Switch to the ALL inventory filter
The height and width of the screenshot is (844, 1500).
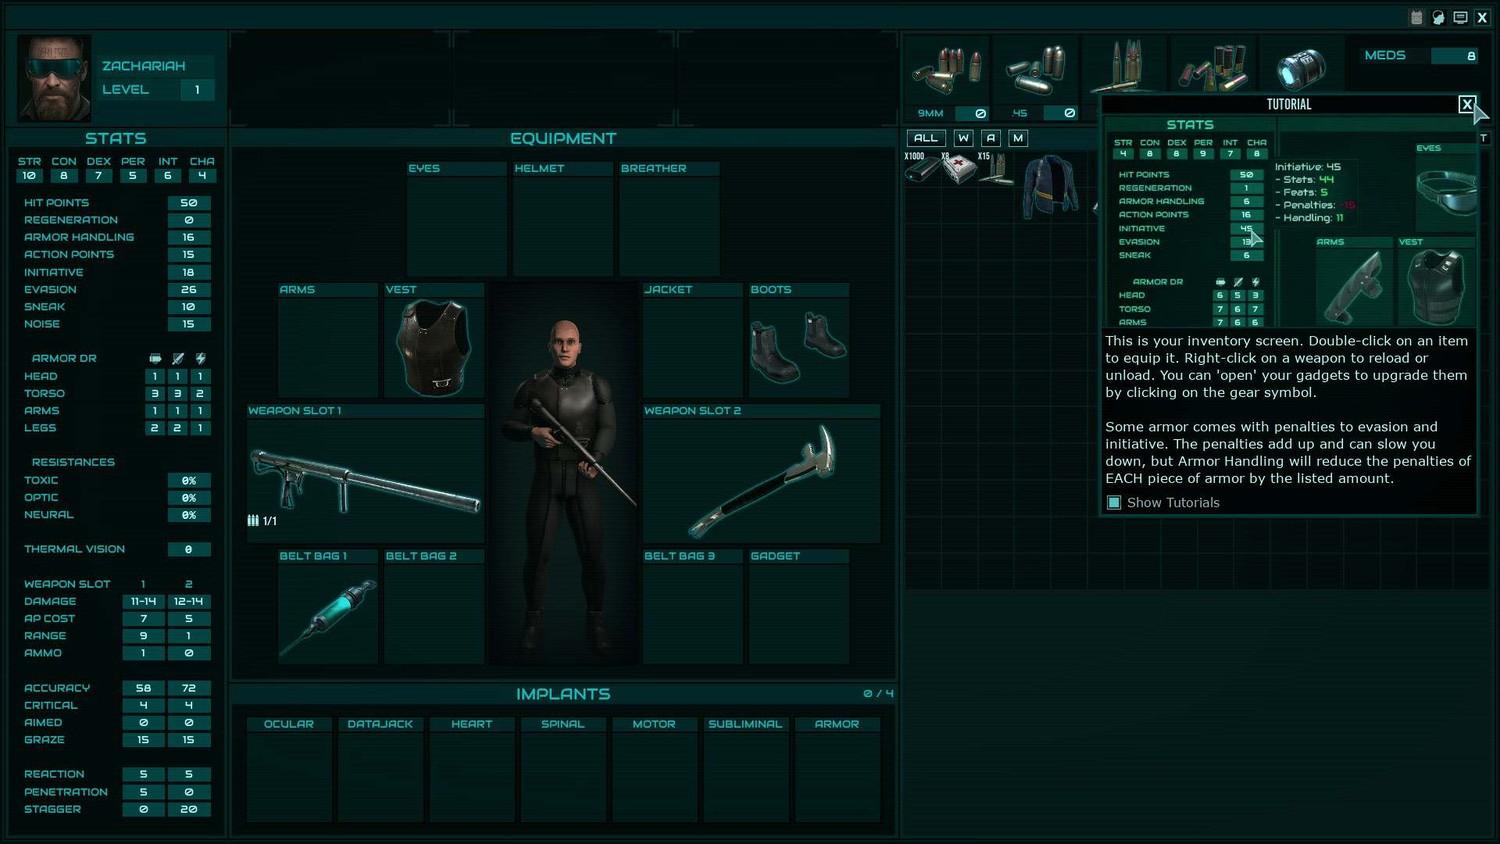coord(926,138)
